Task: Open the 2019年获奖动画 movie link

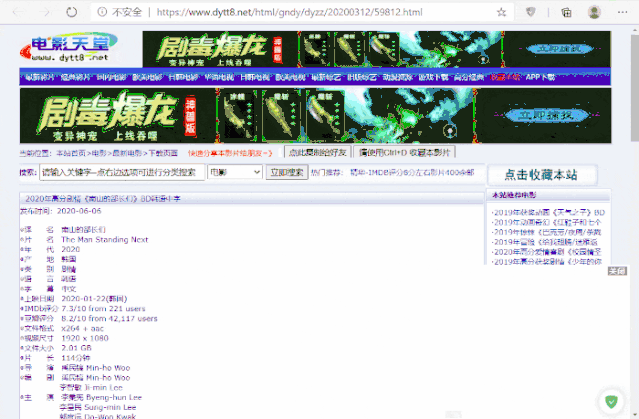Action: 548,212
